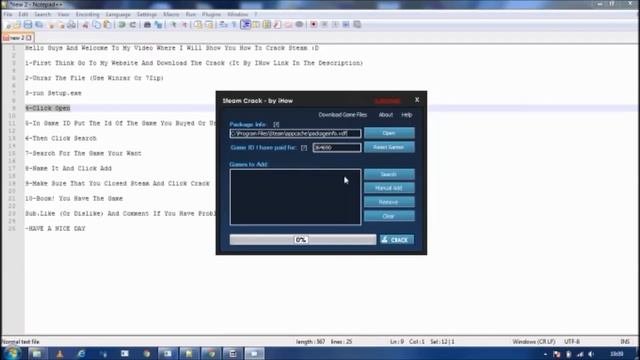Viewport: 640px width, 360px height.
Task: Open the Search menu
Action: tap(42, 14)
